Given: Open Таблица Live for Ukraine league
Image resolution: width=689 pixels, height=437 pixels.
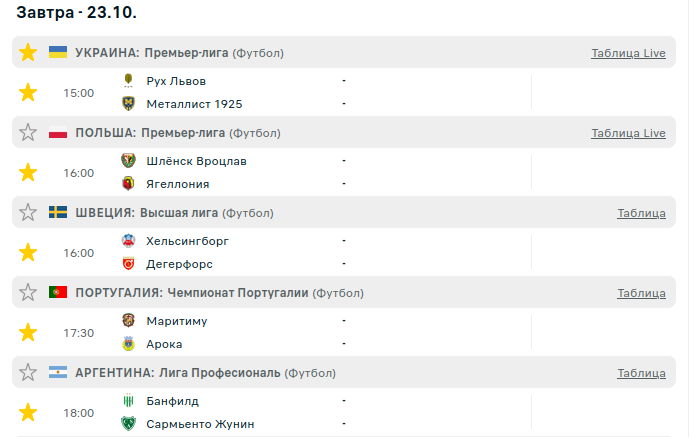Looking at the screenshot, I should tap(628, 53).
